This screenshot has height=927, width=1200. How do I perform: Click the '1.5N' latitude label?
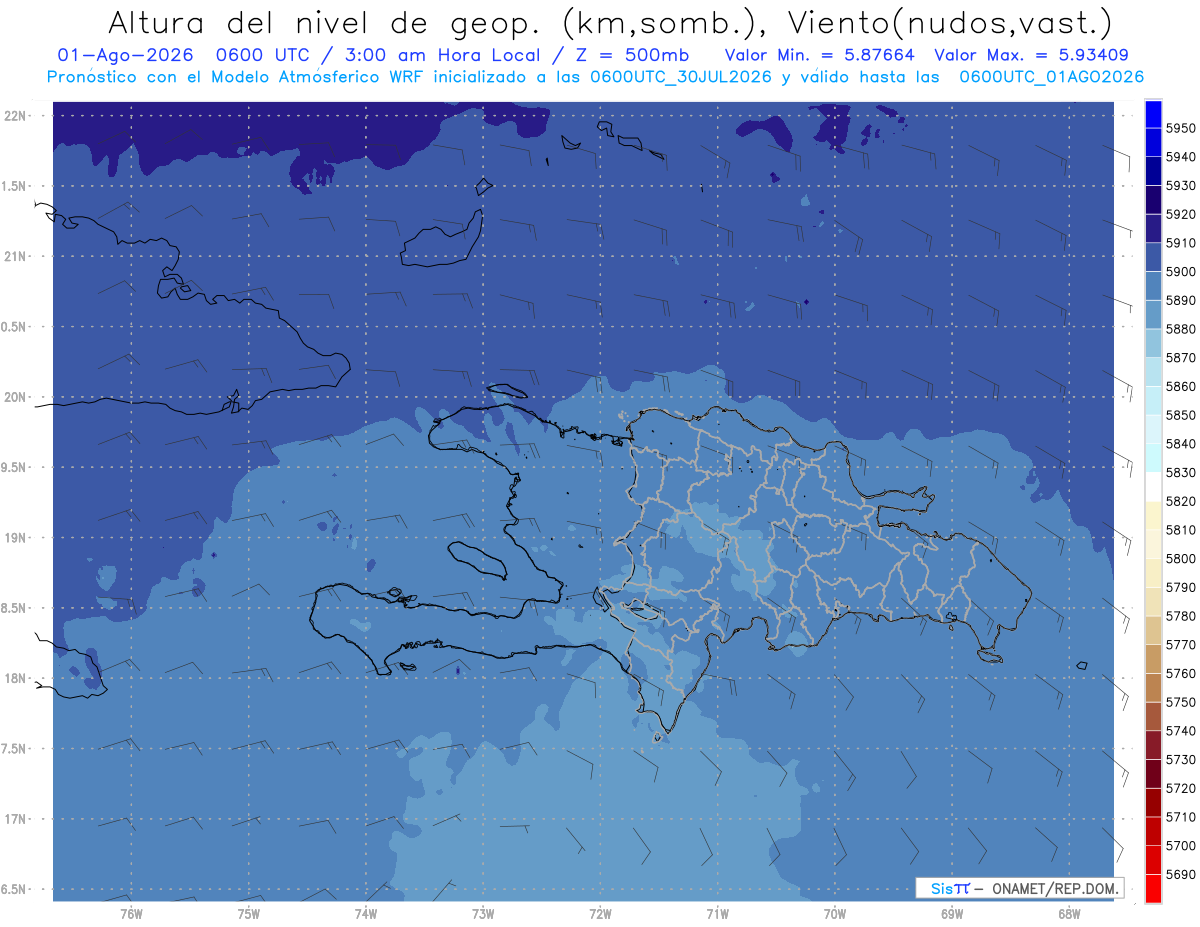15,186
